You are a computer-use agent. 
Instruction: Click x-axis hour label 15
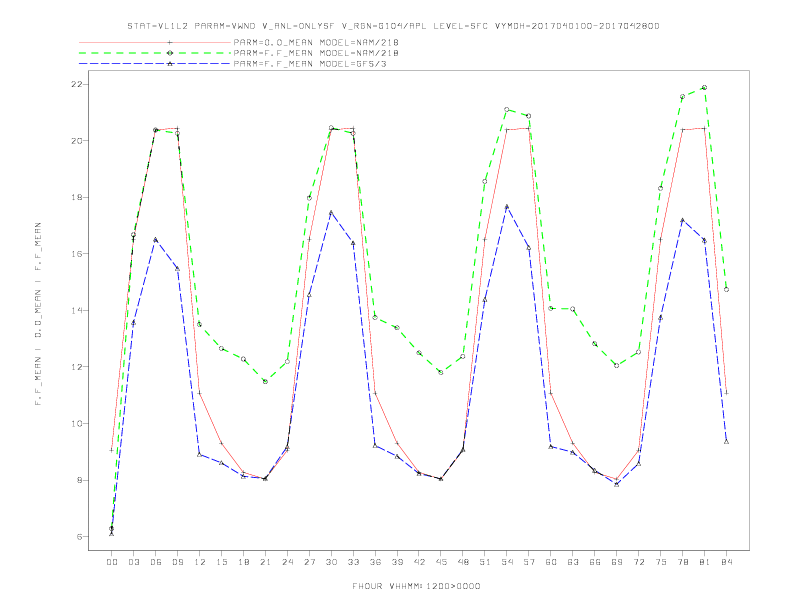click(x=221, y=562)
